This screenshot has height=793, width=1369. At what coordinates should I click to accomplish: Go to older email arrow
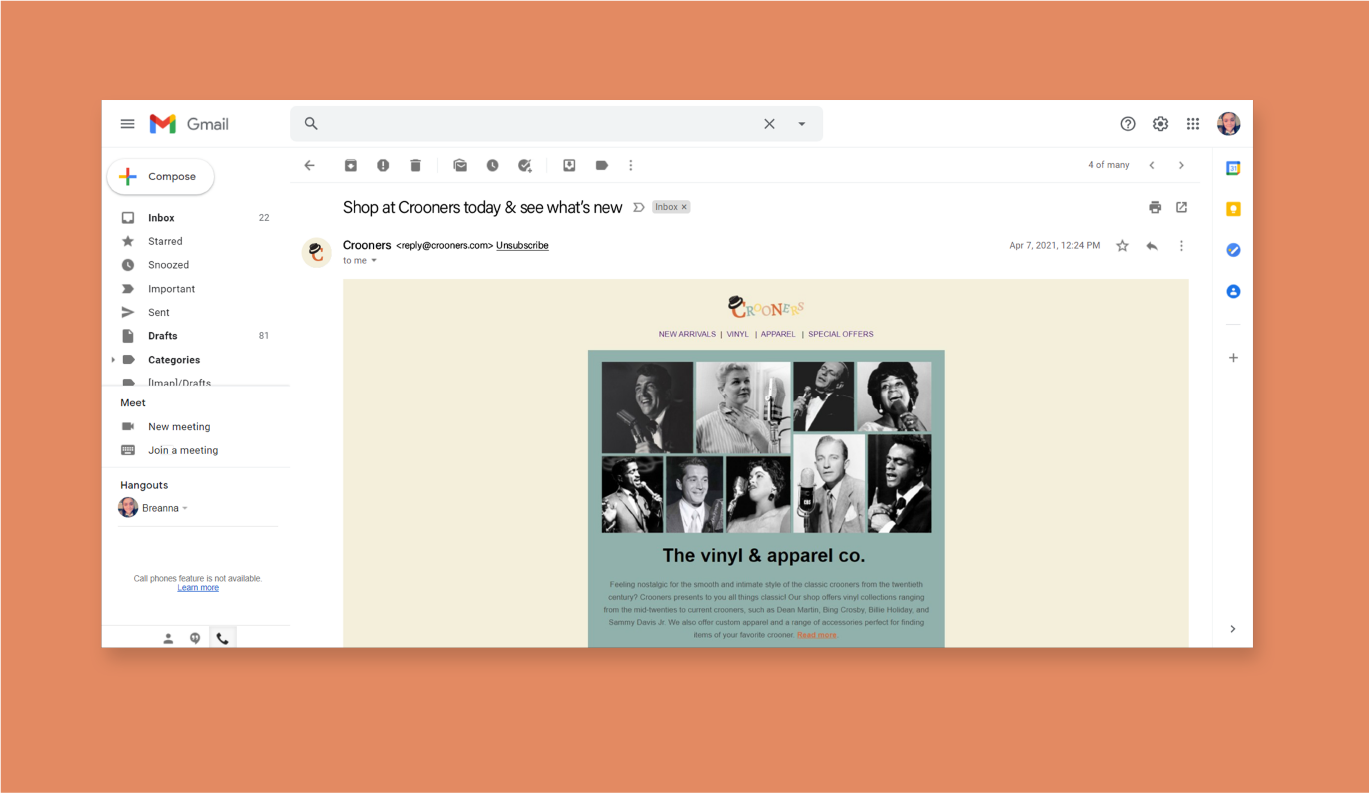[1181, 165]
